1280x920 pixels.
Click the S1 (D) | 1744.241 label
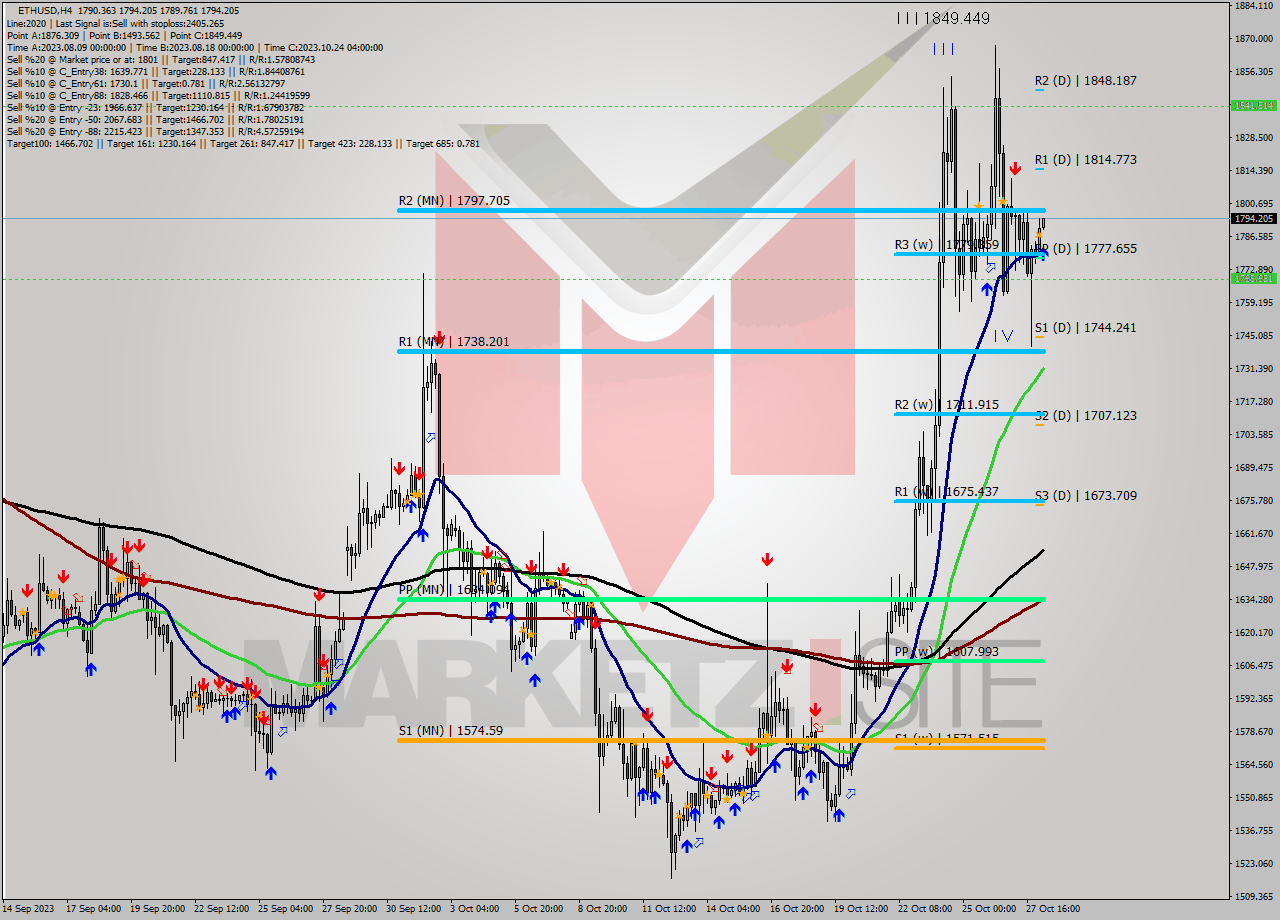coord(1086,327)
